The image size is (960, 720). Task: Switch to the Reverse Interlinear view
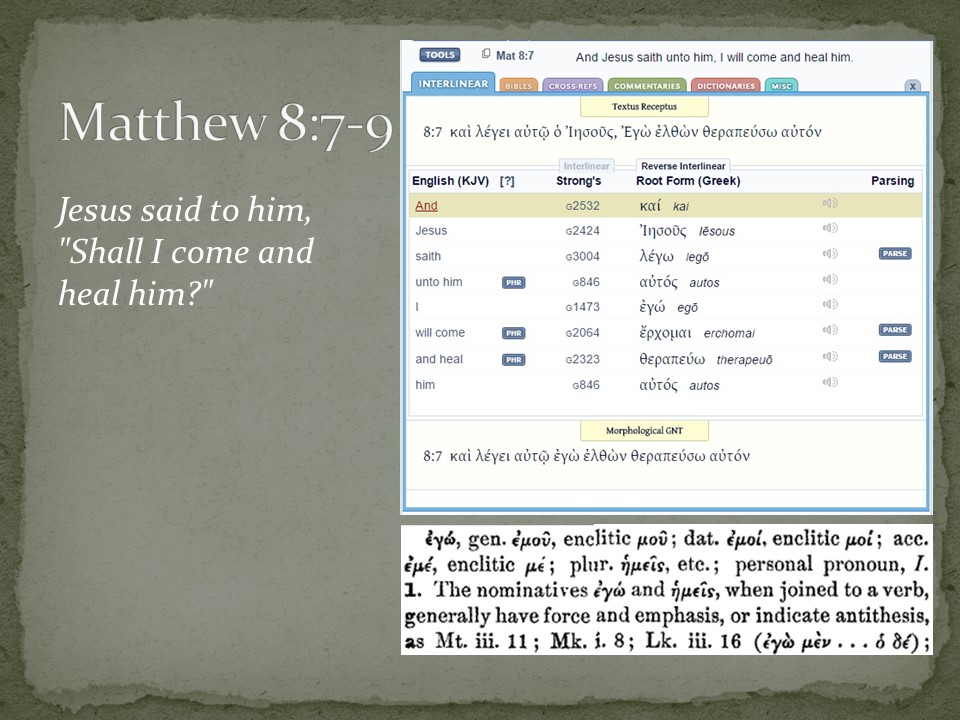tap(684, 166)
